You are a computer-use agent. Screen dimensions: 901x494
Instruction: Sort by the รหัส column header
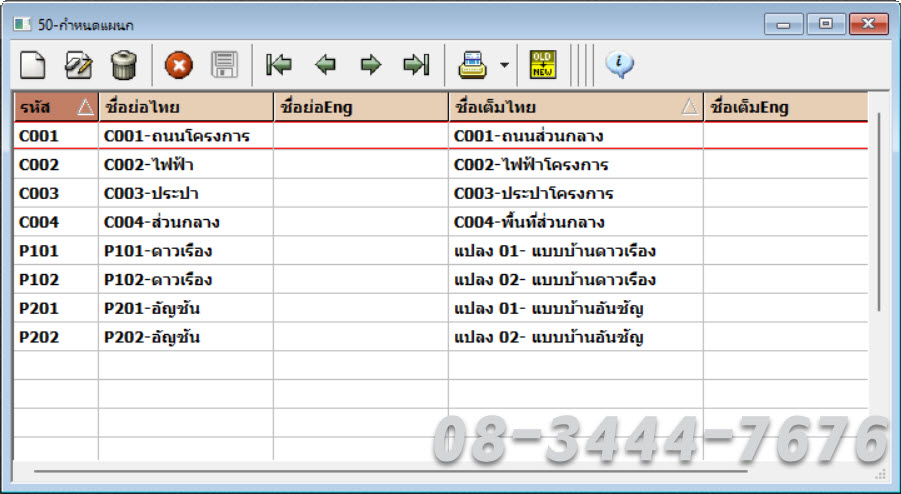click(56, 107)
